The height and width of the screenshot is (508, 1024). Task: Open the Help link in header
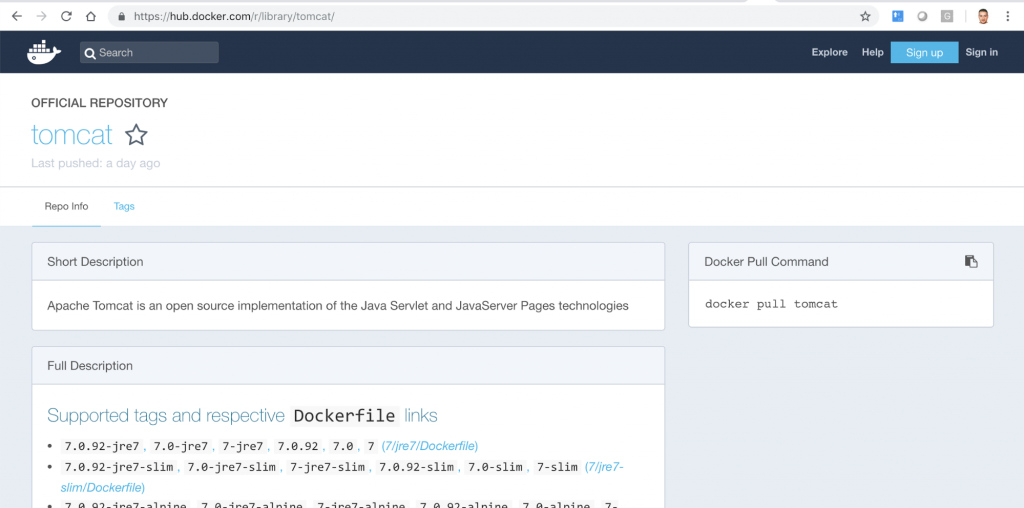[x=872, y=52]
